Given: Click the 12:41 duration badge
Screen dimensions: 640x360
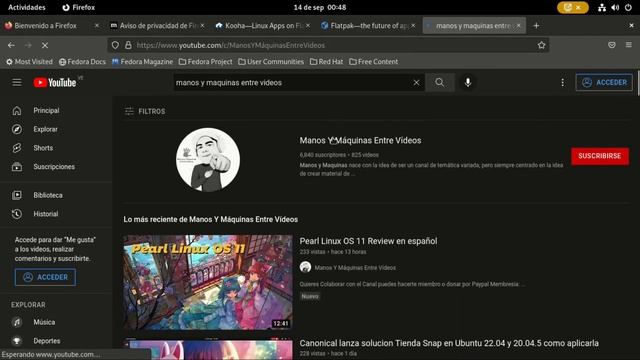Looking at the screenshot, I should click(x=281, y=324).
